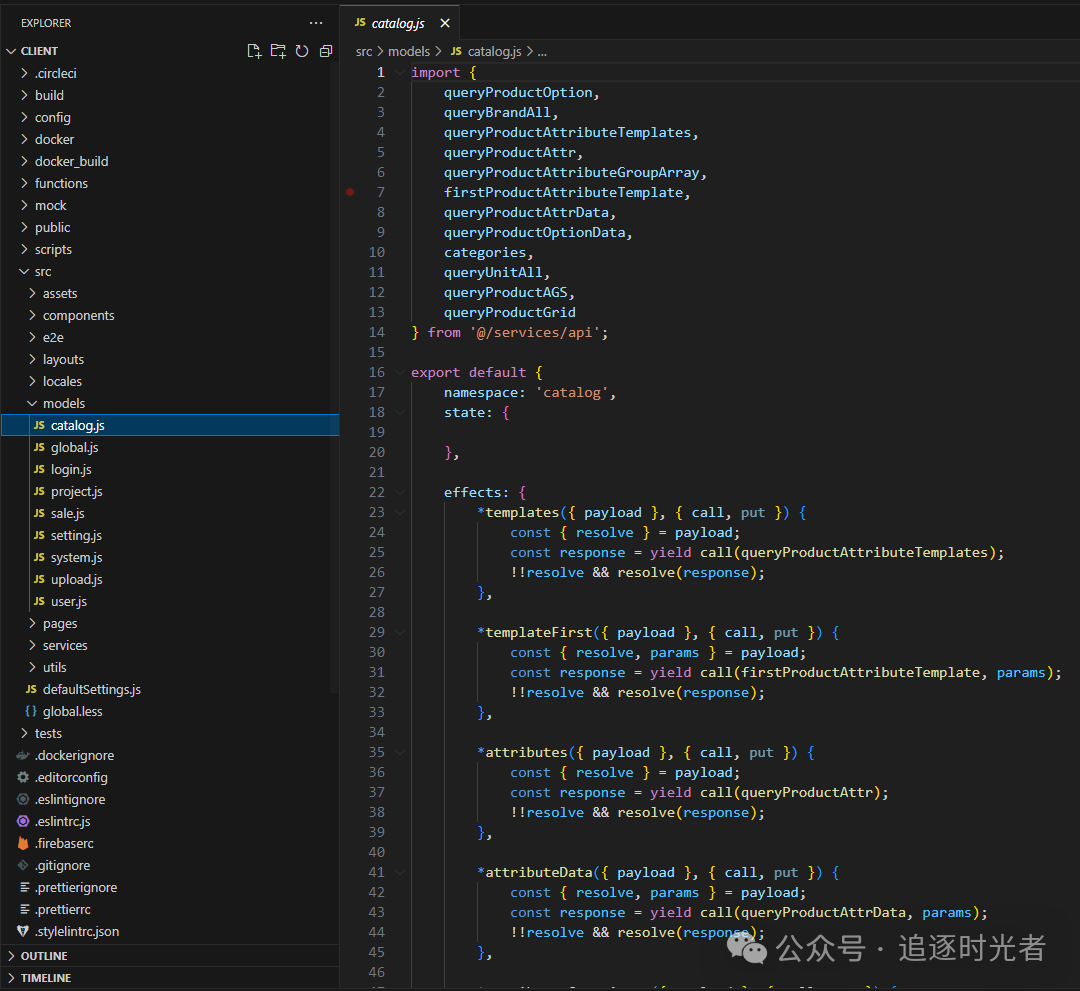
Task: Collapse all folders in Explorer
Action: click(x=326, y=51)
